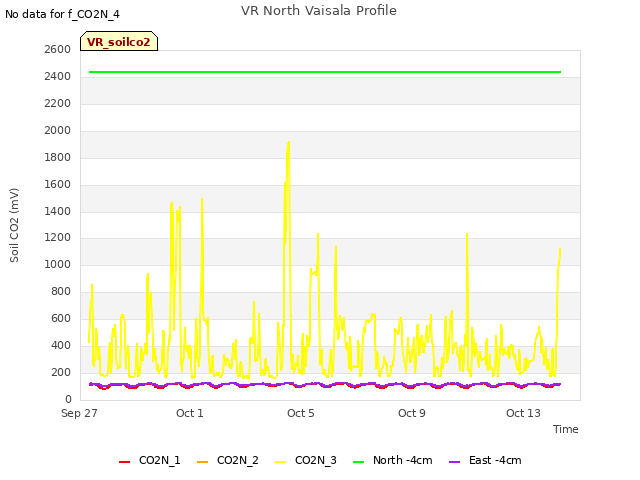Click the Oct 1 x-axis tick label

coord(190,413)
